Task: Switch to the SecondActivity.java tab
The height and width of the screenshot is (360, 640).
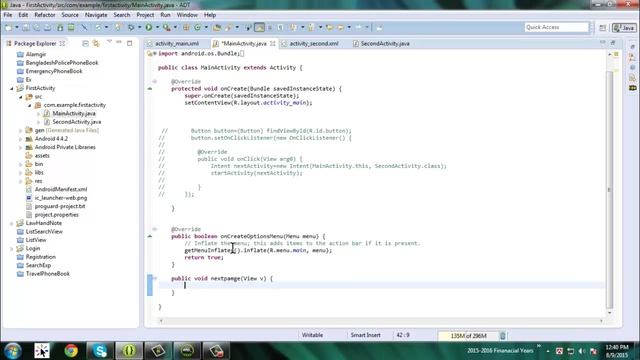Action: pos(385,43)
